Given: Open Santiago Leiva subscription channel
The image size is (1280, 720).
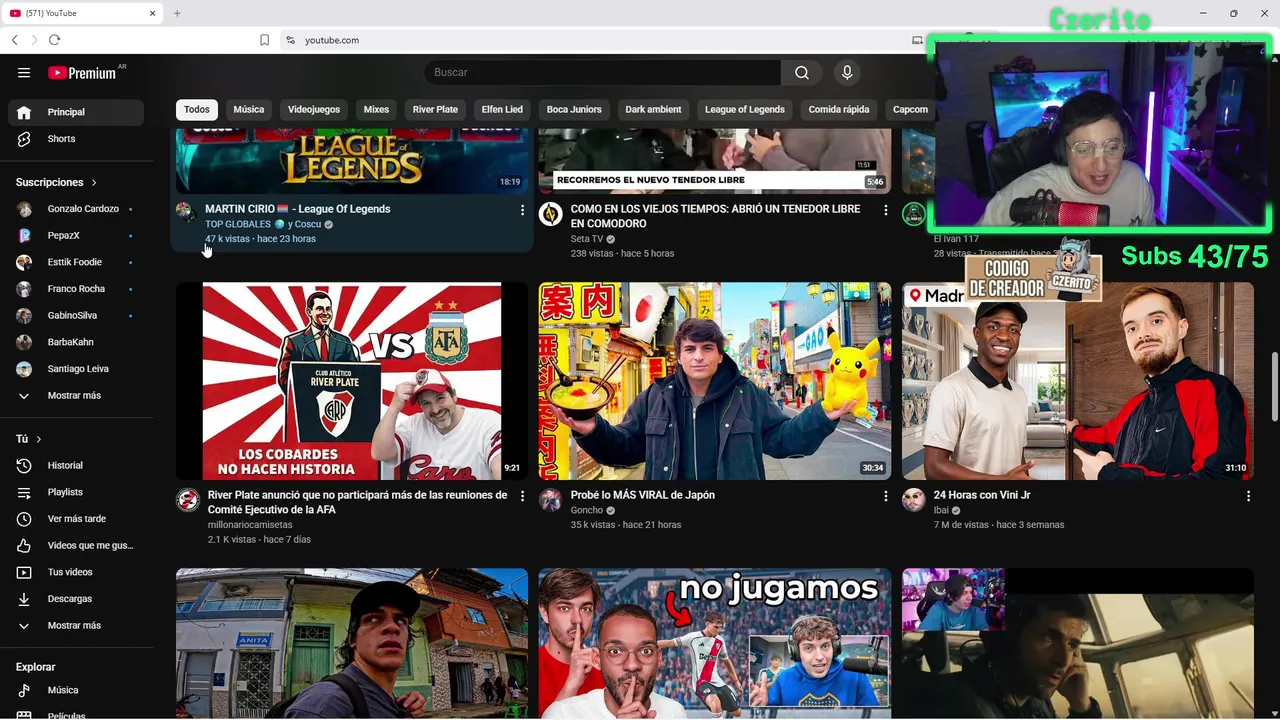Looking at the screenshot, I should coord(76,369).
